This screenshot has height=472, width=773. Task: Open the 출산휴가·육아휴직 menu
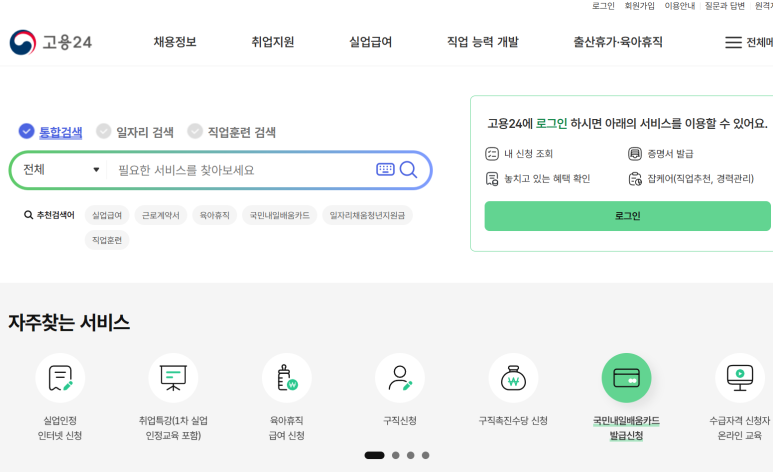pyautogui.click(x=618, y=42)
